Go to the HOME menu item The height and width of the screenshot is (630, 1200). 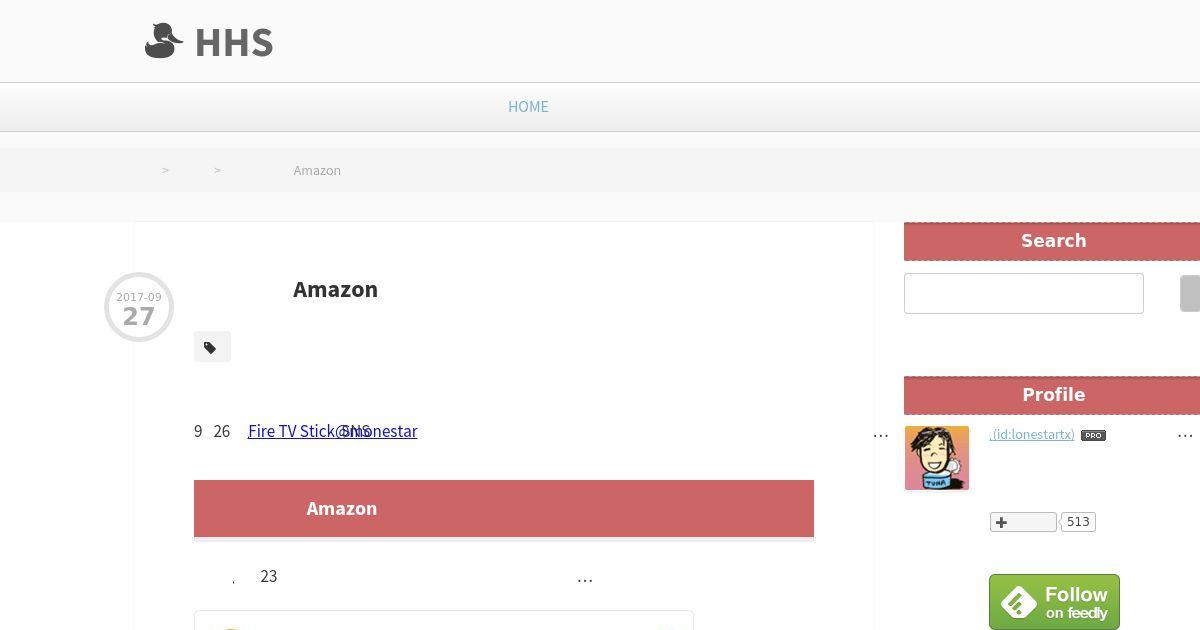(x=528, y=106)
